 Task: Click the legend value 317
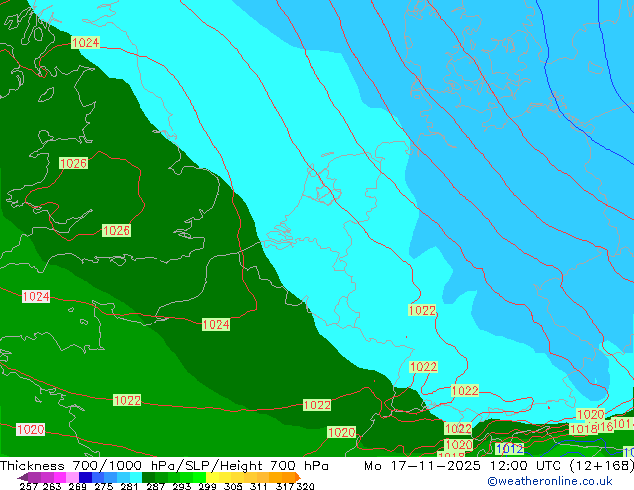pyautogui.click(x=285, y=486)
